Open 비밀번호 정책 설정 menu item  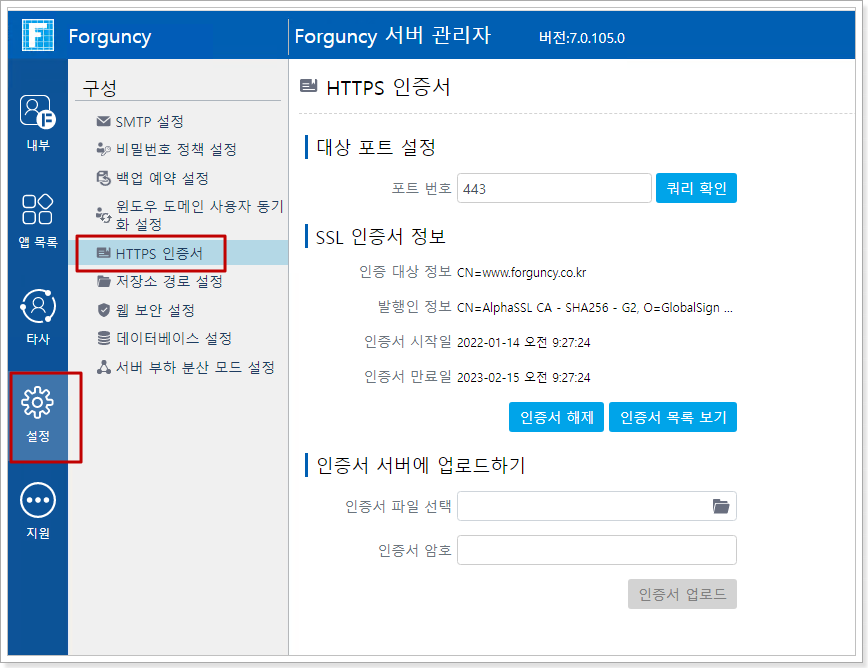[175, 150]
